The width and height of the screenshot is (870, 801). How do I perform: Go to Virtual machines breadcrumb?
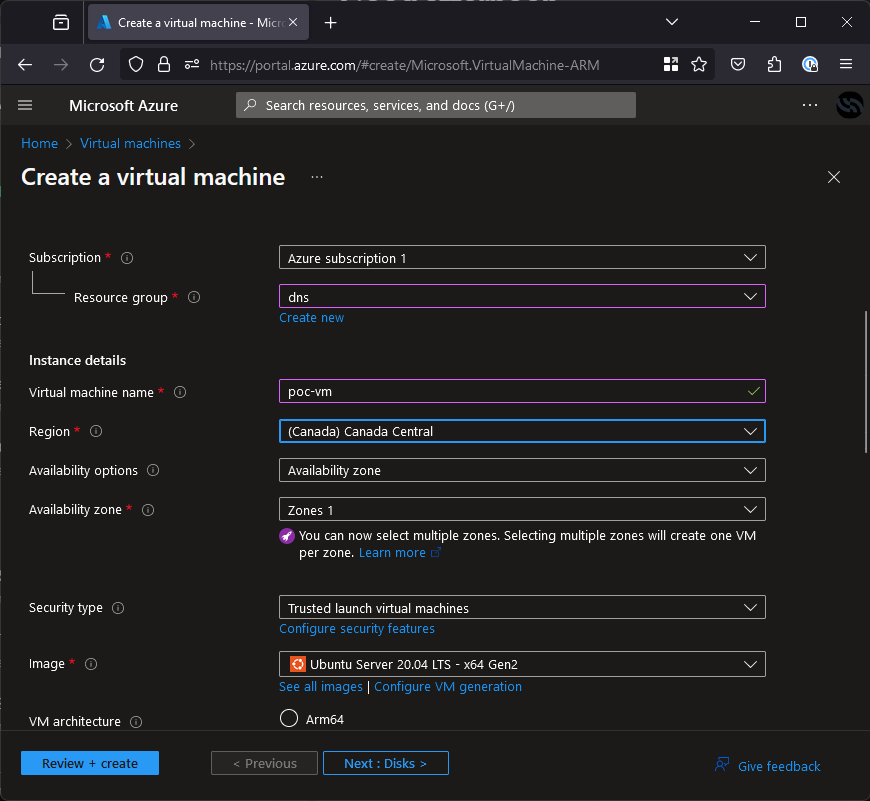pyautogui.click(x=130, y=143)
